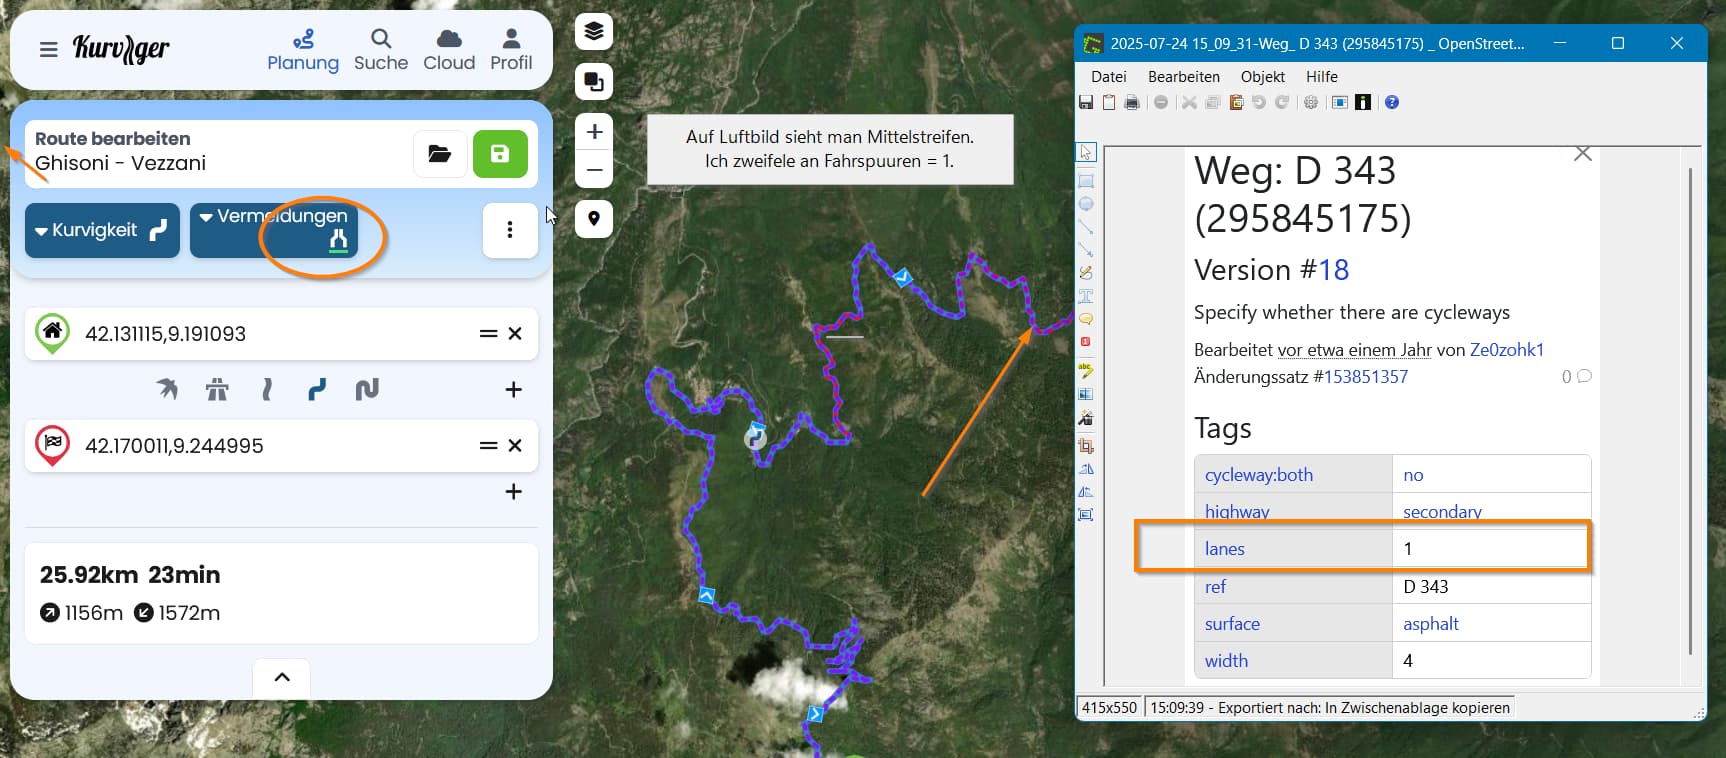Open the Bearbeiten menu
This screenshot has height=758, width=1726.
[x=1183, y=77]
